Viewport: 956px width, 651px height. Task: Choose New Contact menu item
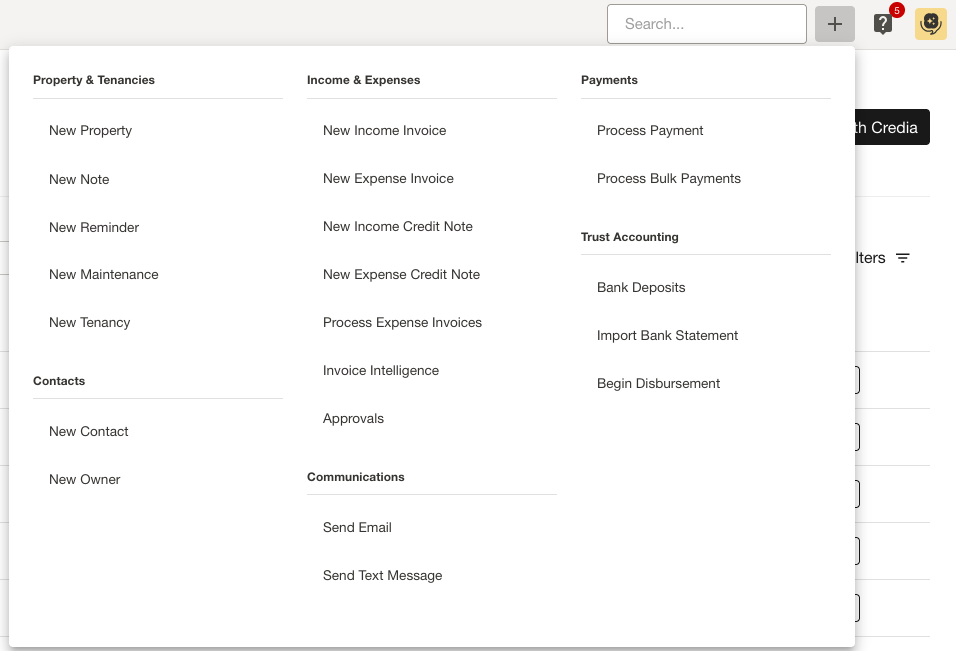[88, 432]
